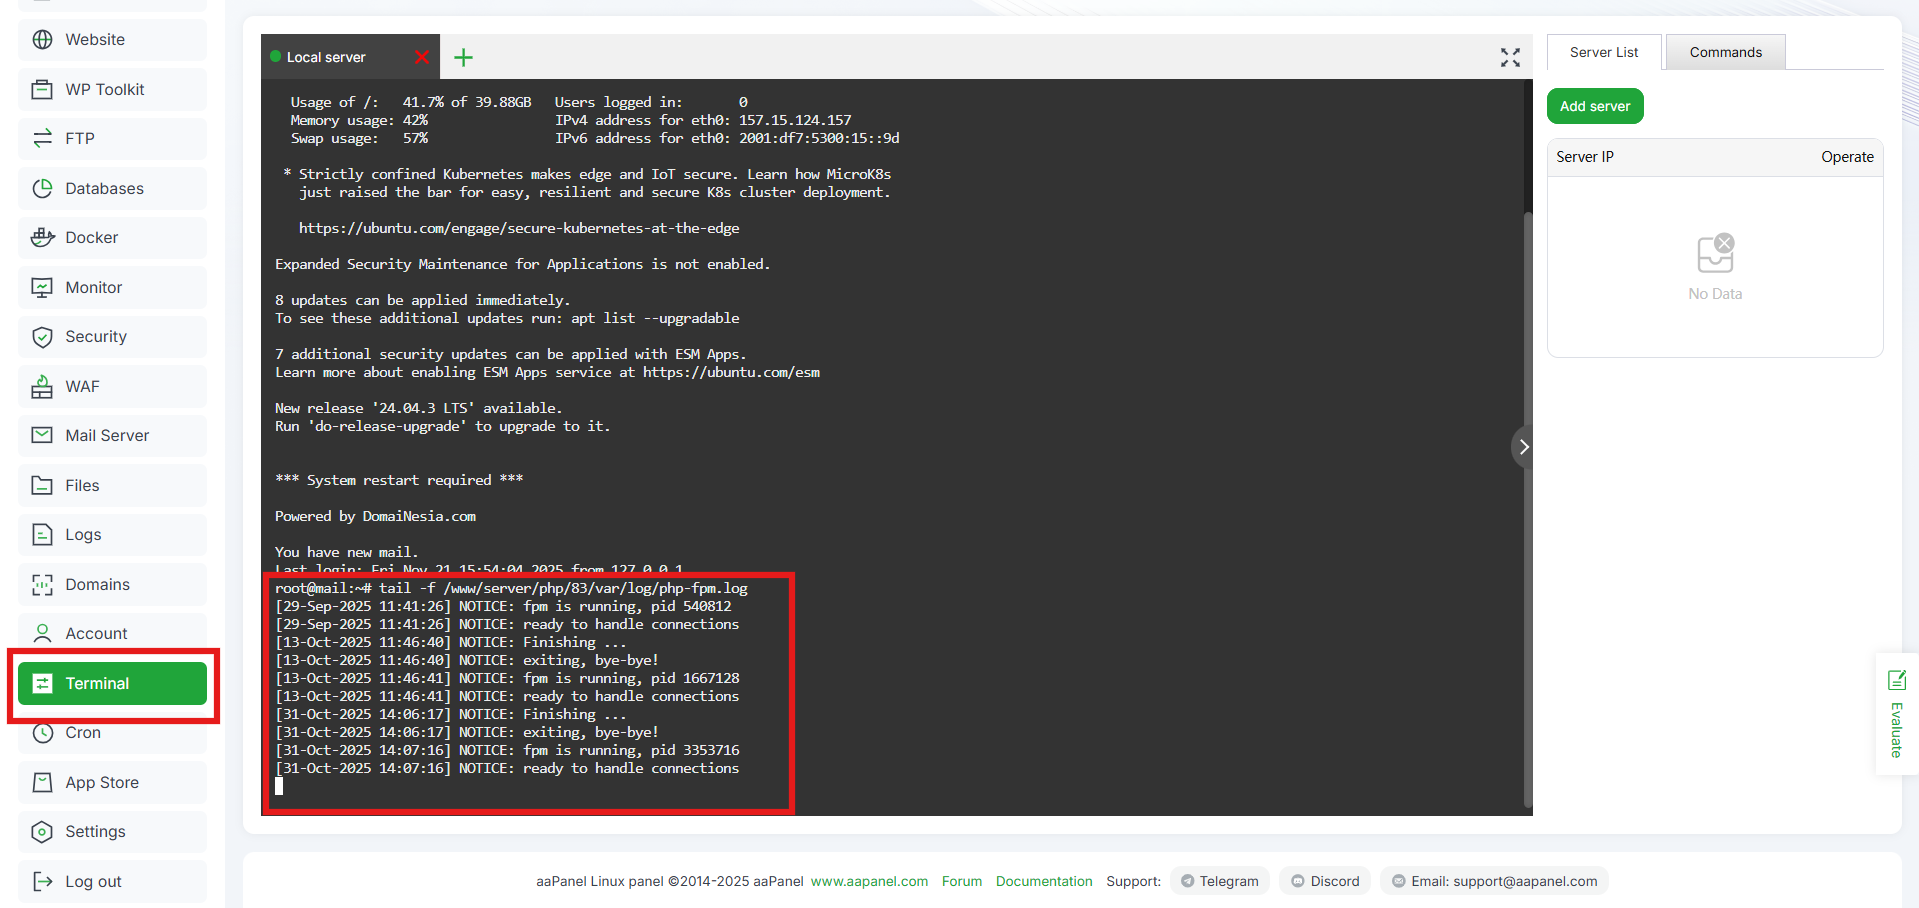Open the Website section globe icon
1919x908 pixels.
pyautogui.click(x=42, y=40)
